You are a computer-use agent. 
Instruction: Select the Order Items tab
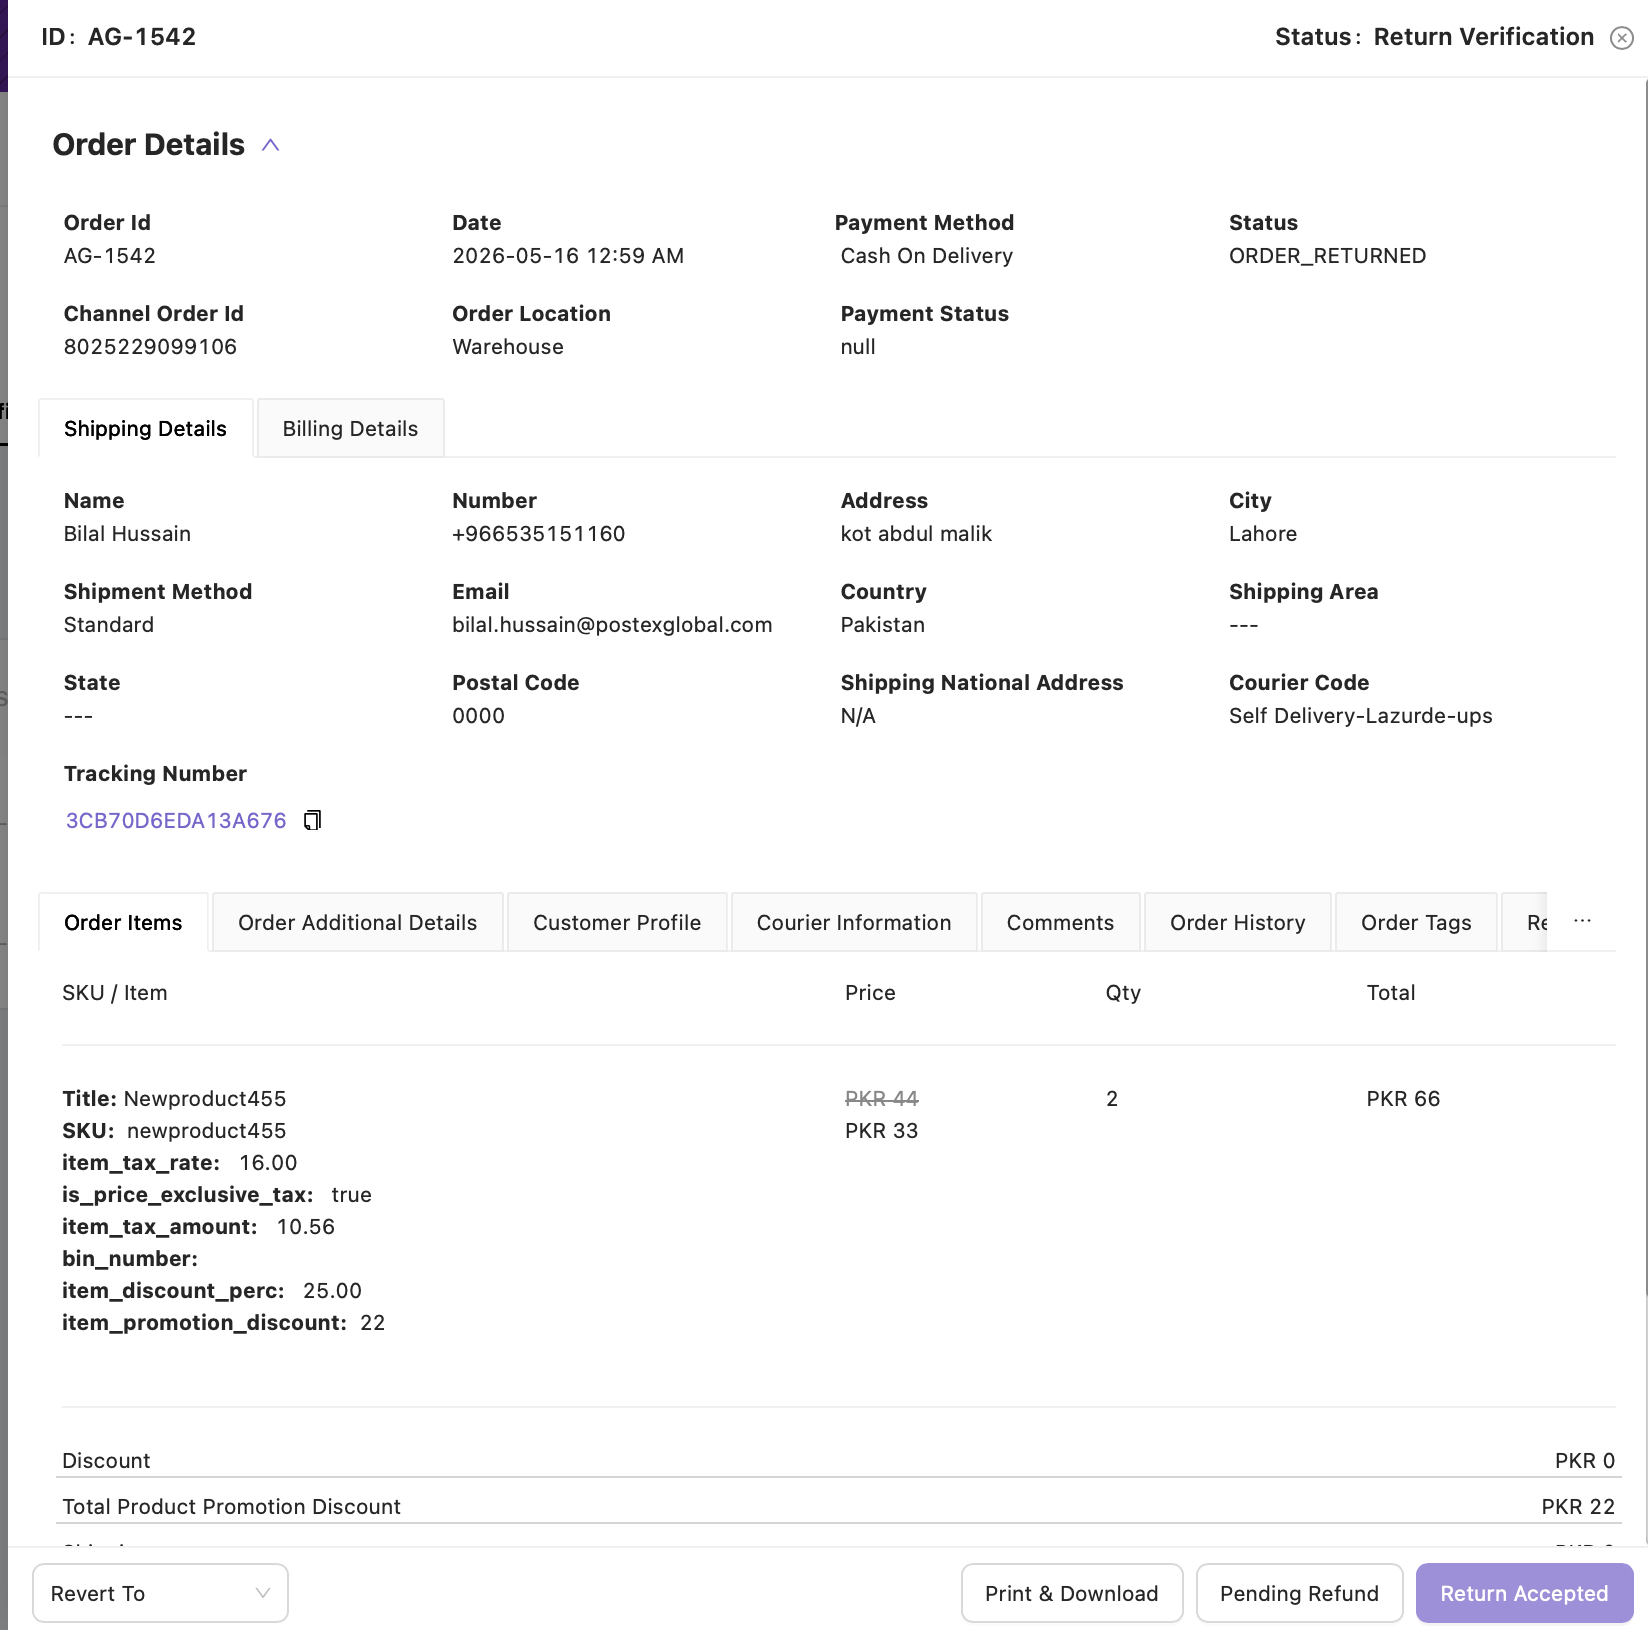(124, 922)
